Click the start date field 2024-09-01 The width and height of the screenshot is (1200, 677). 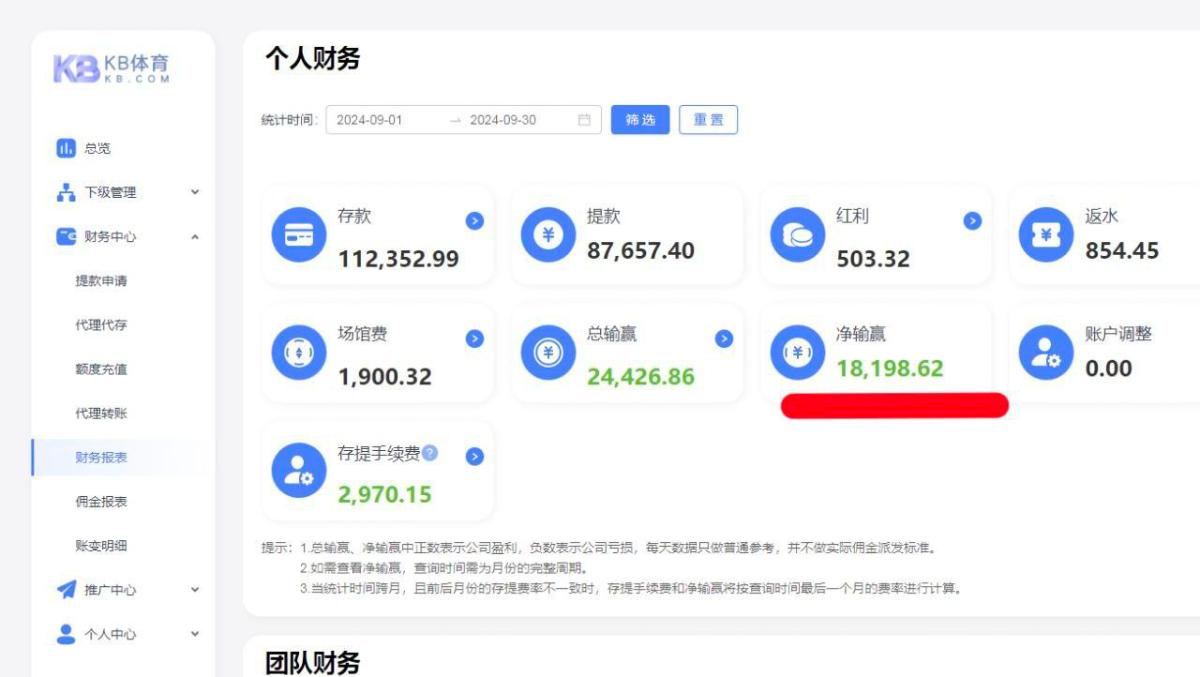pos(370,120)
